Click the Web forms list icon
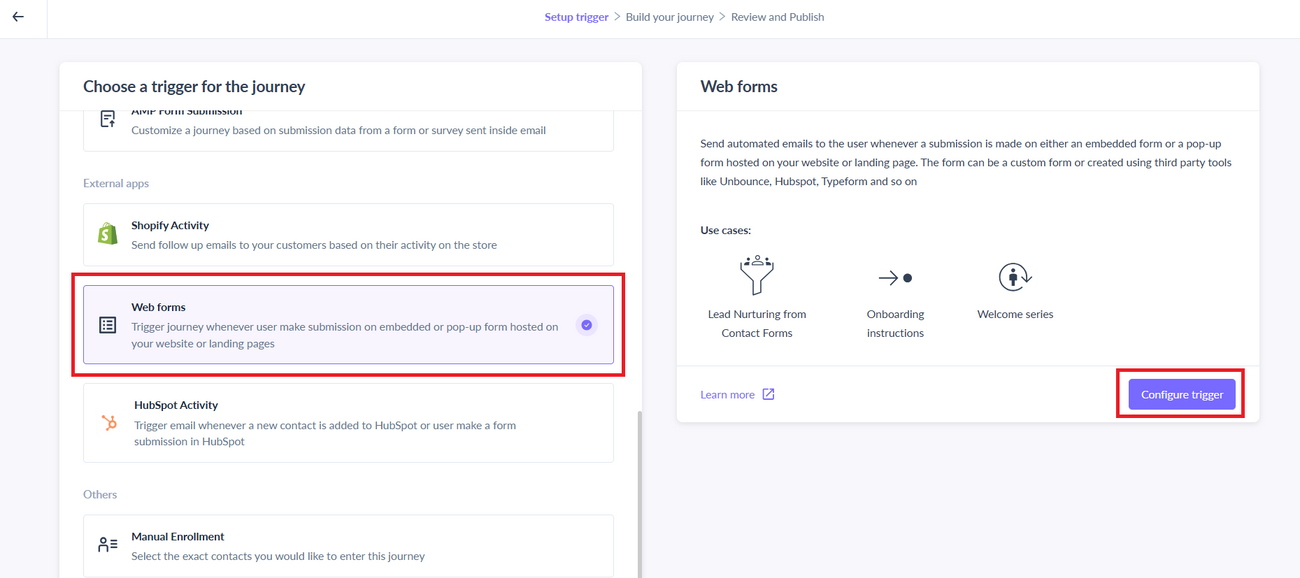Viewport: 1300px width, 578px height. 108,325
